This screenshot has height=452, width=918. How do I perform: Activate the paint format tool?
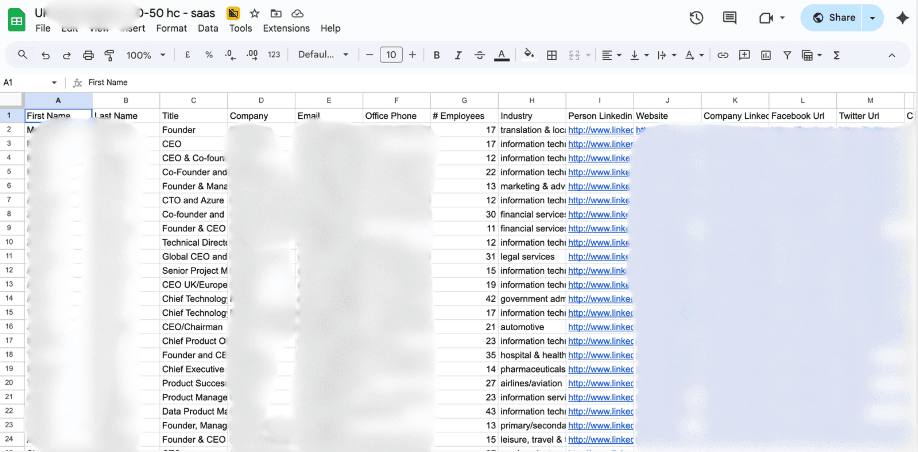(x=109, y=55)
